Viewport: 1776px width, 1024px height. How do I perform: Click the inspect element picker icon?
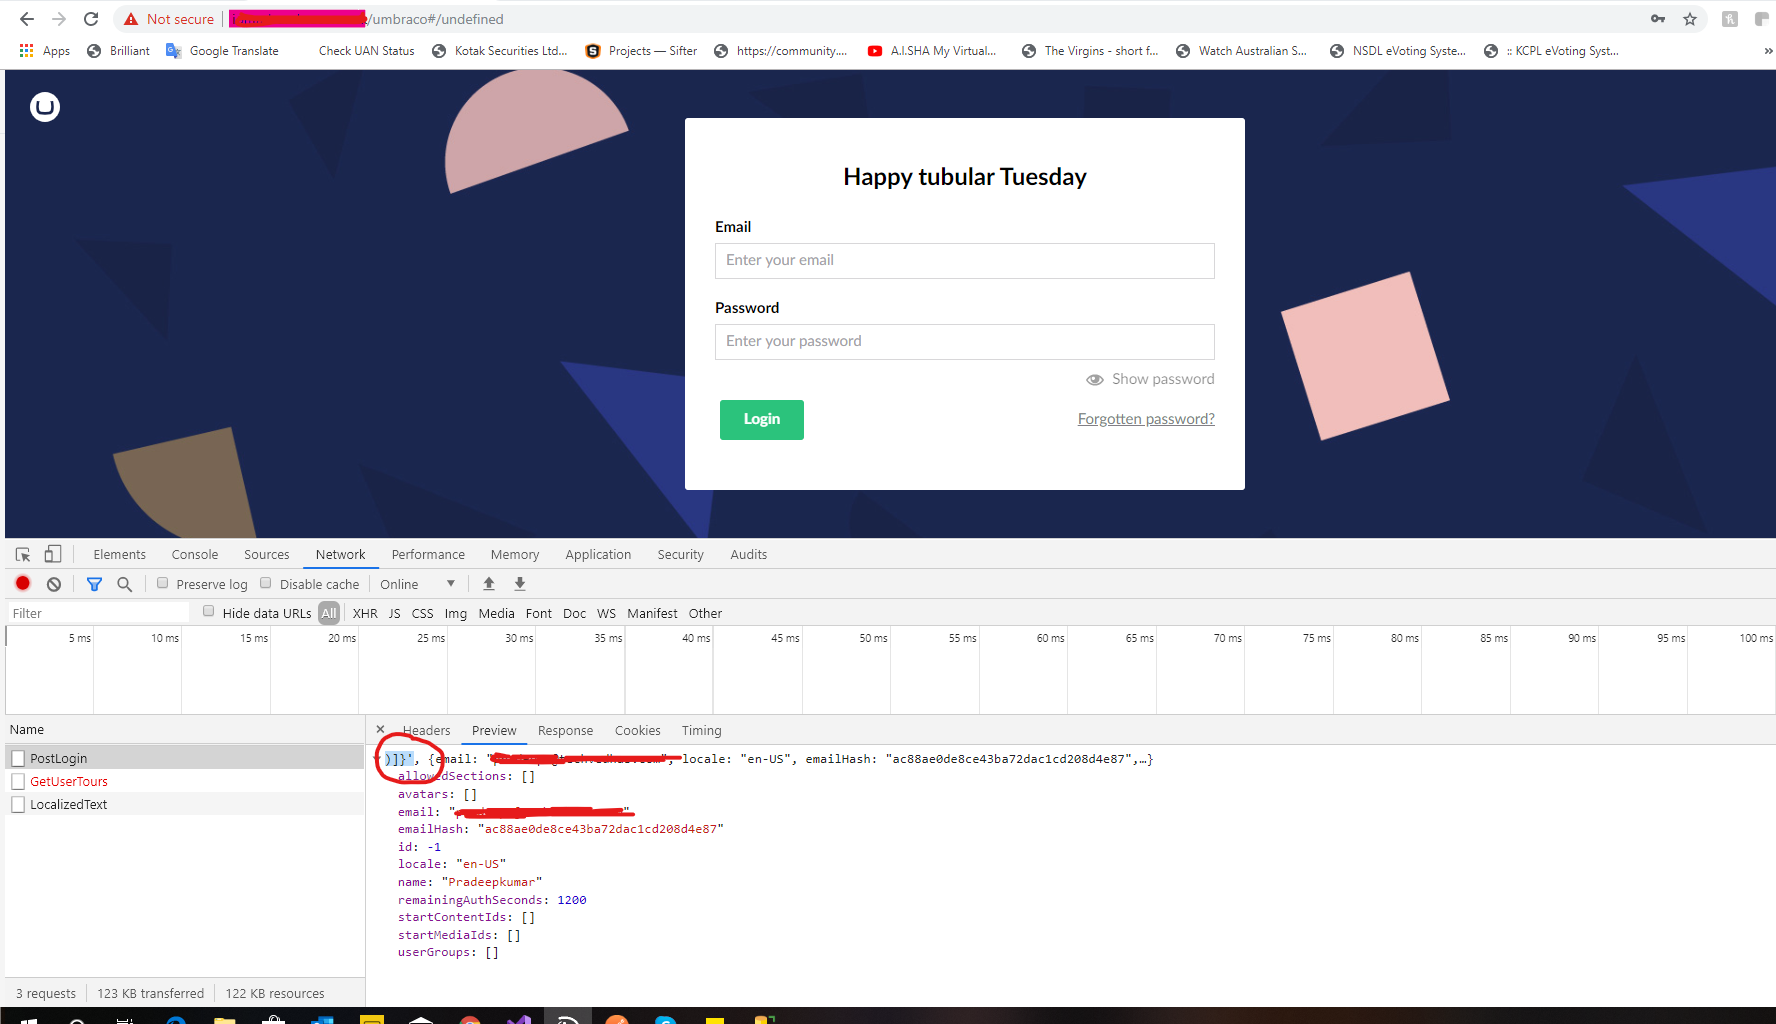pyautogui.click(x=23, y=554)
